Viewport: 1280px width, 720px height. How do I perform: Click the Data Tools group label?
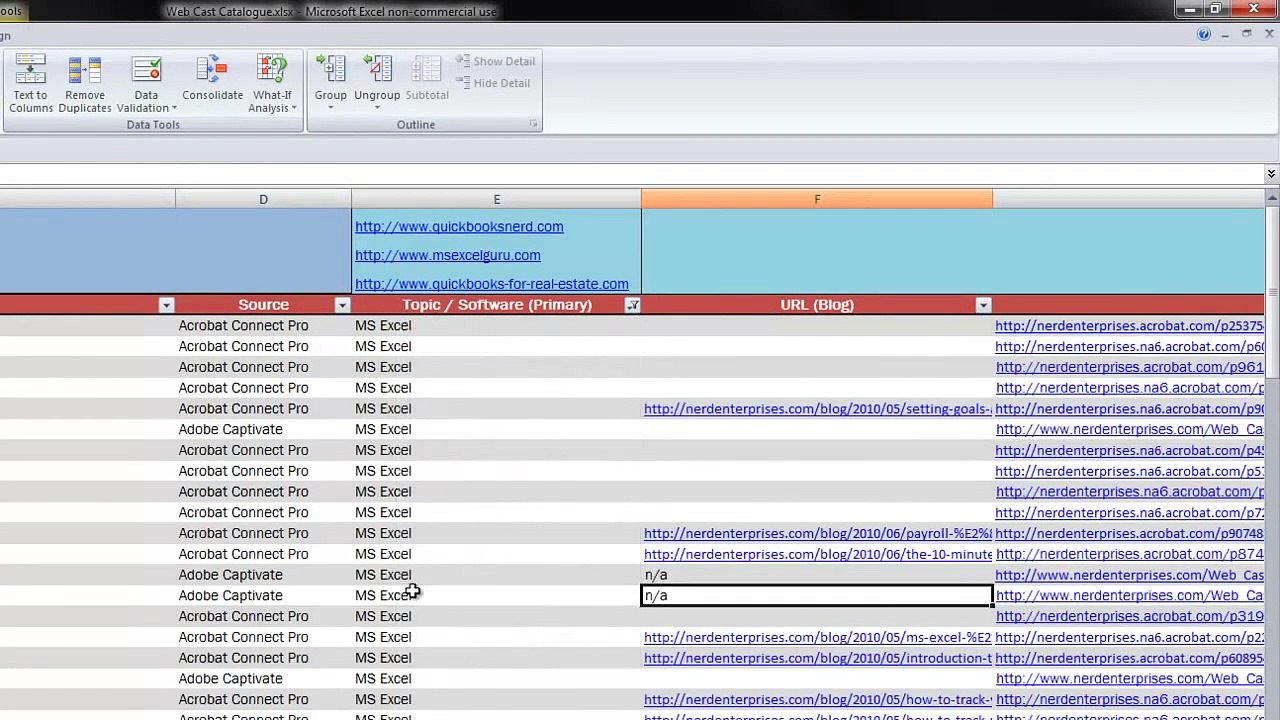(153, 125)
